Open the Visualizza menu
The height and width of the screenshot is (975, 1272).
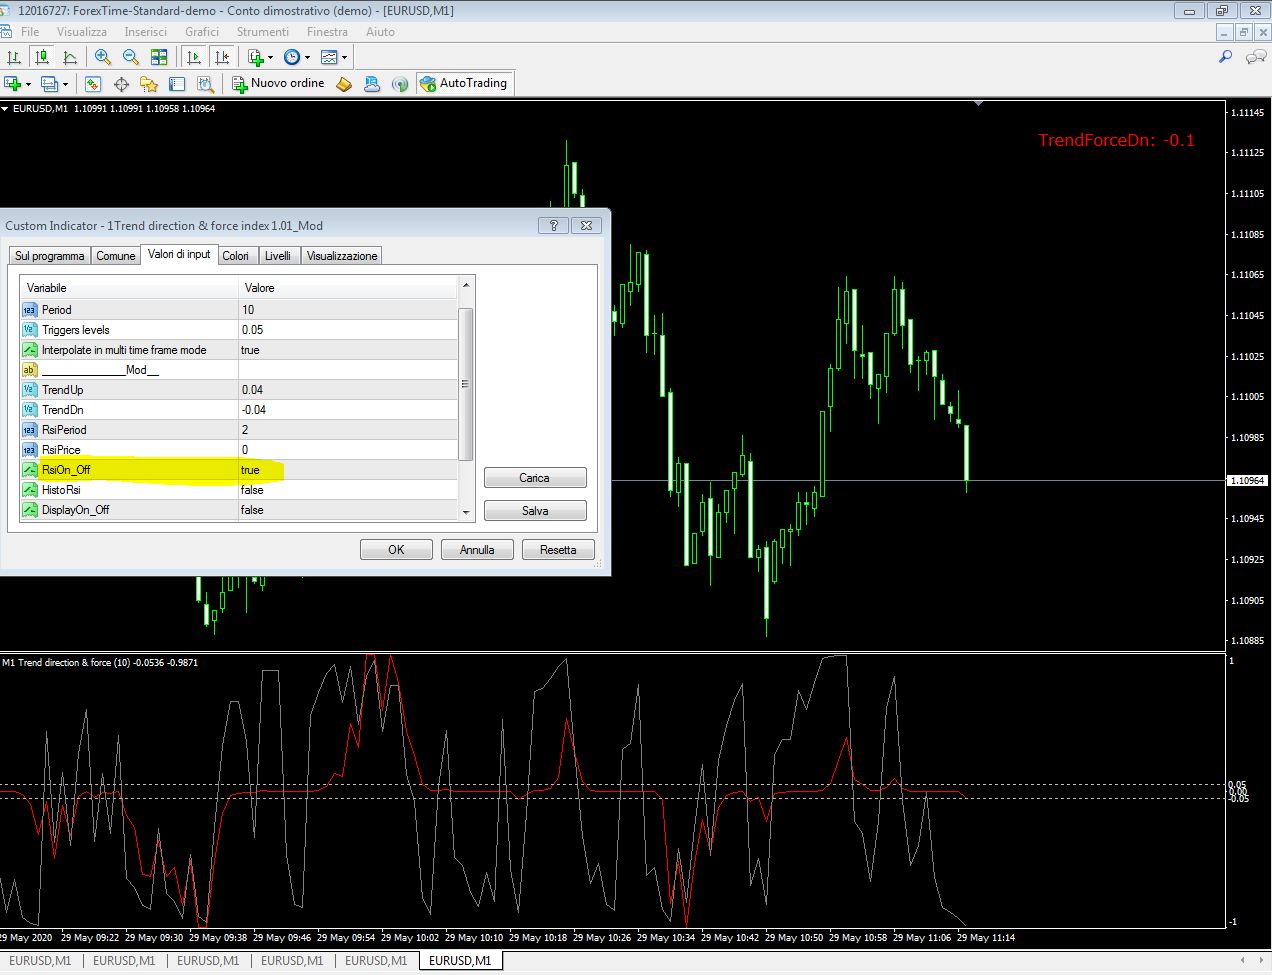click(x=82, y=32)
